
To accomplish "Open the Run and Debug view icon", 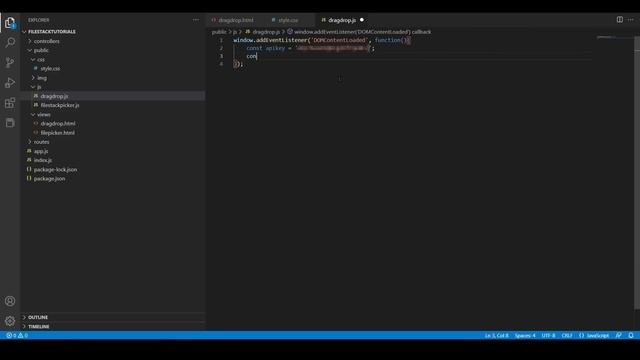I will click(10, 82).
